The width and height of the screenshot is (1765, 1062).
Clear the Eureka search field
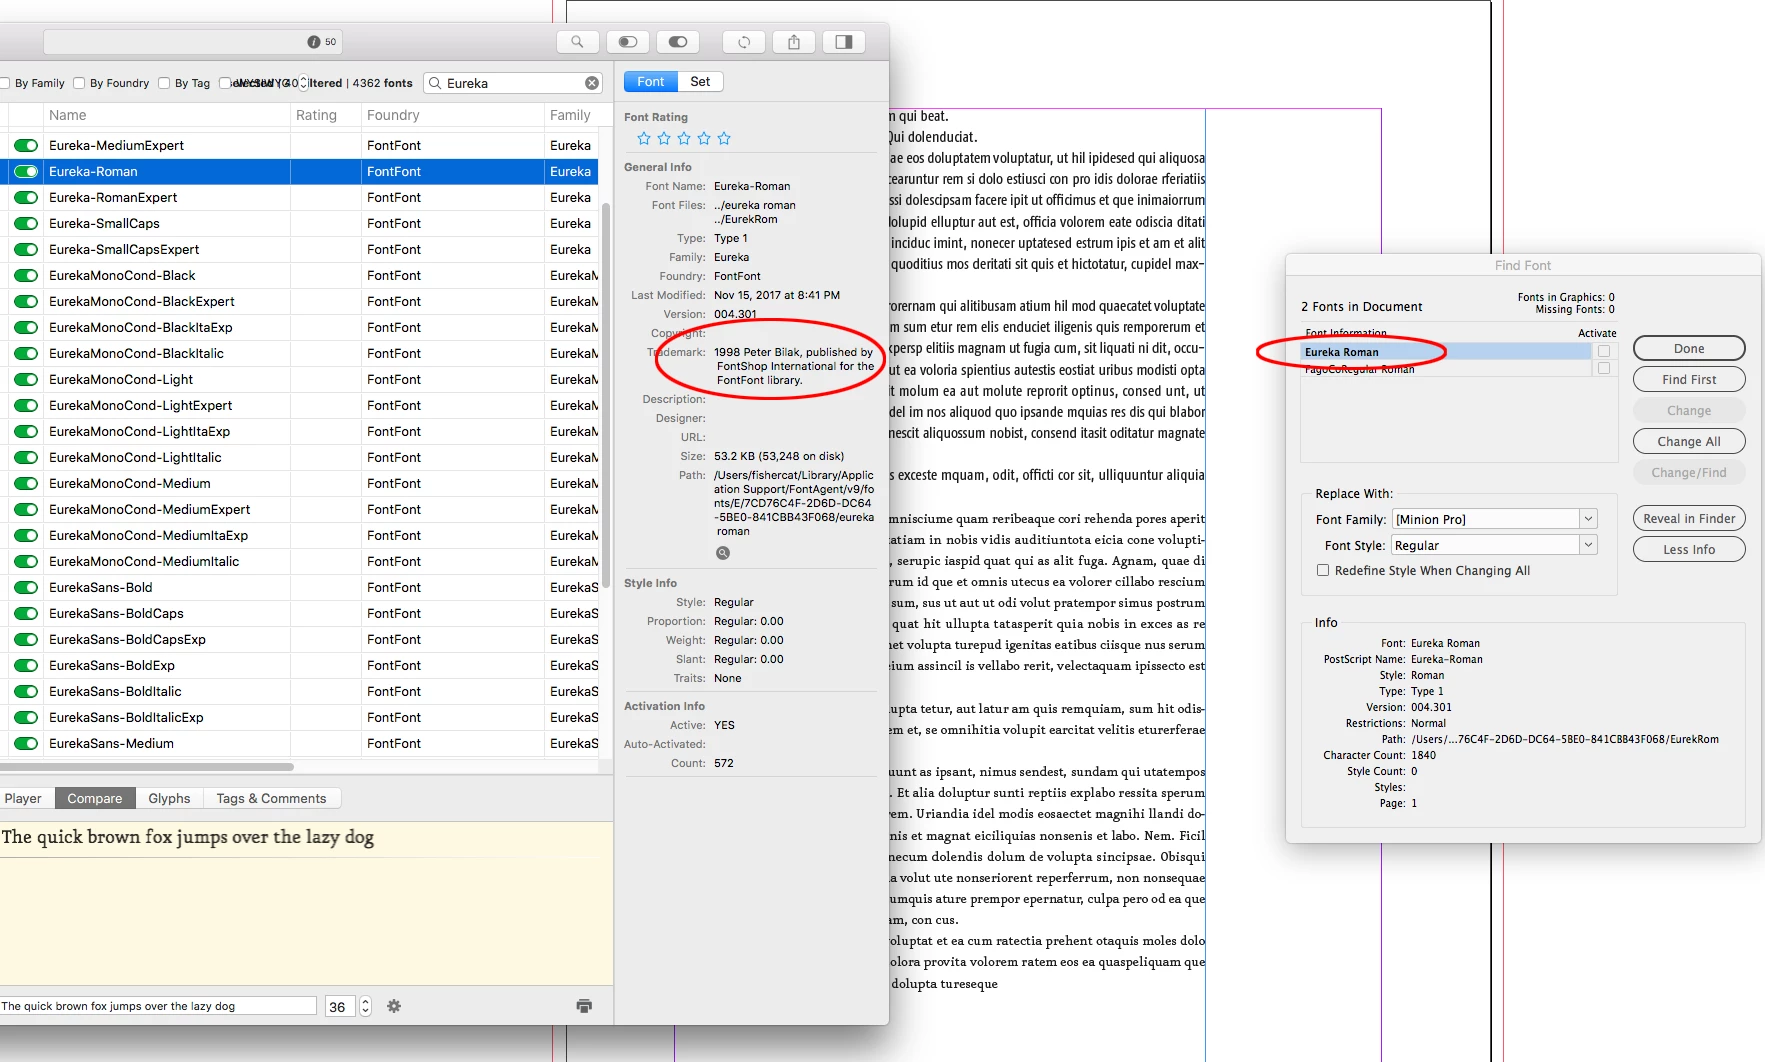click(592, 83)
